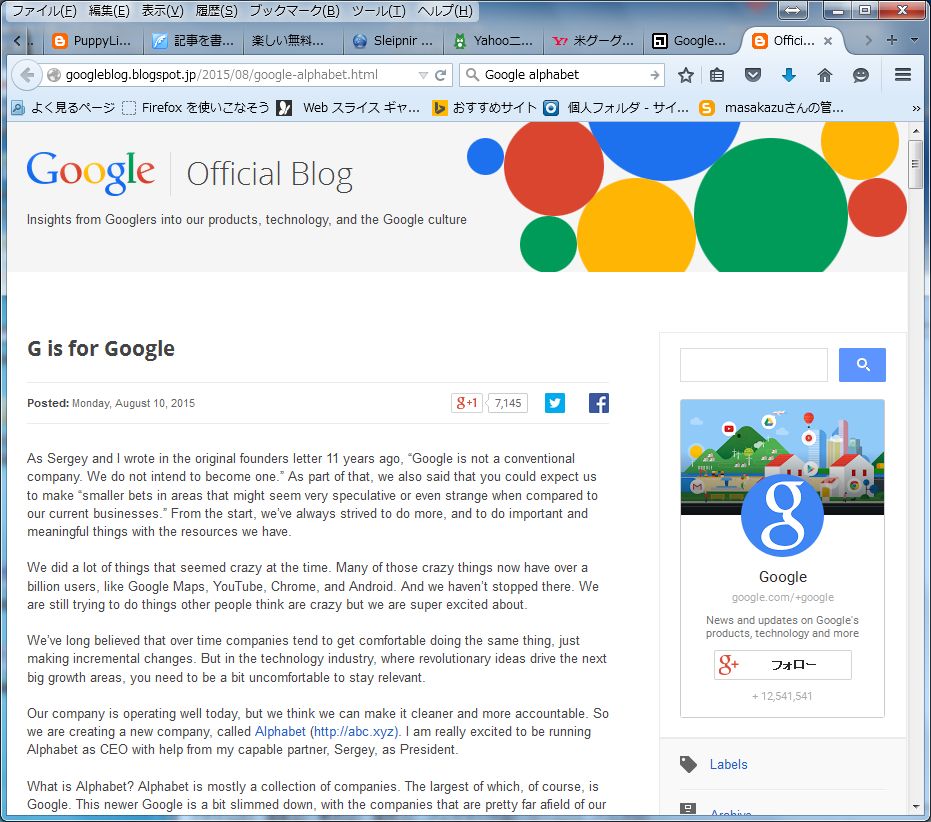931x822 pixels.
Task: Open the bookmarks list icon
Action: [717, 75]
